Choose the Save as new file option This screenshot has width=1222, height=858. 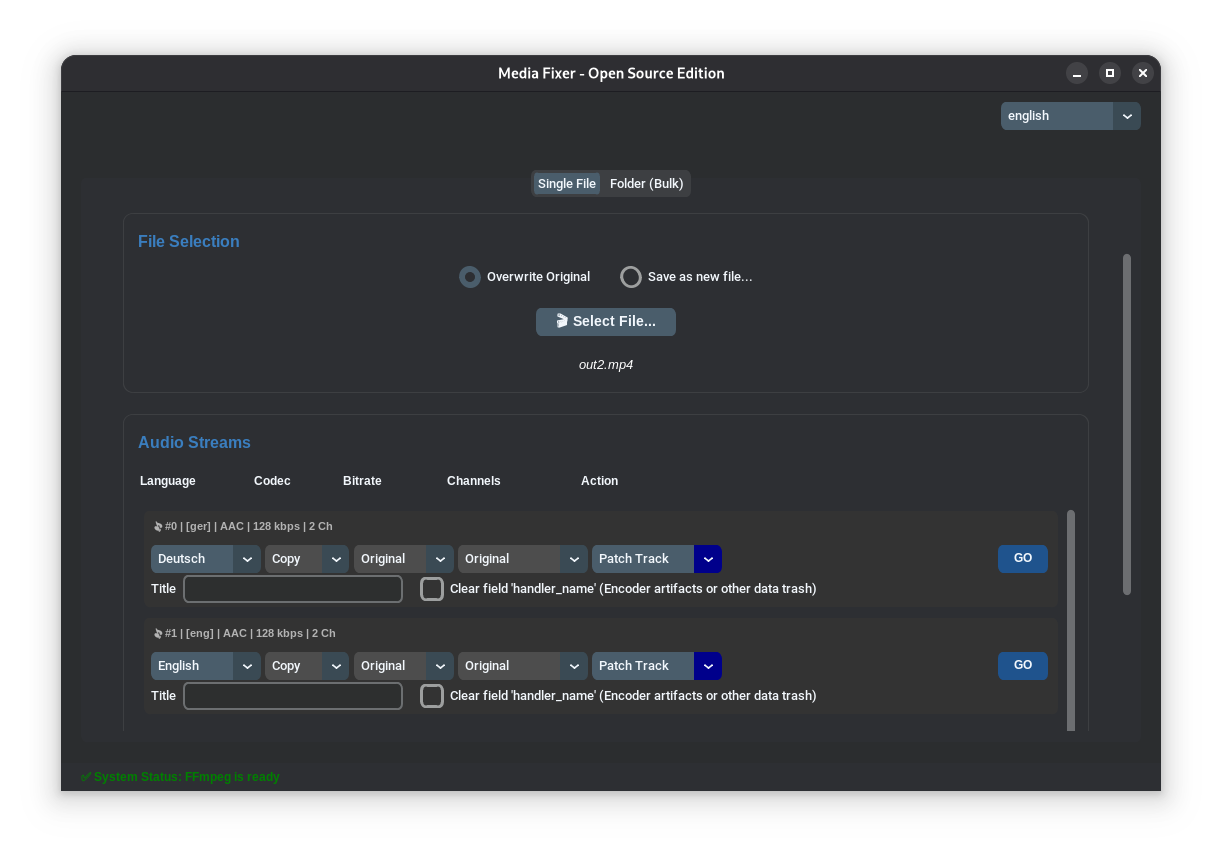[631, 277]
